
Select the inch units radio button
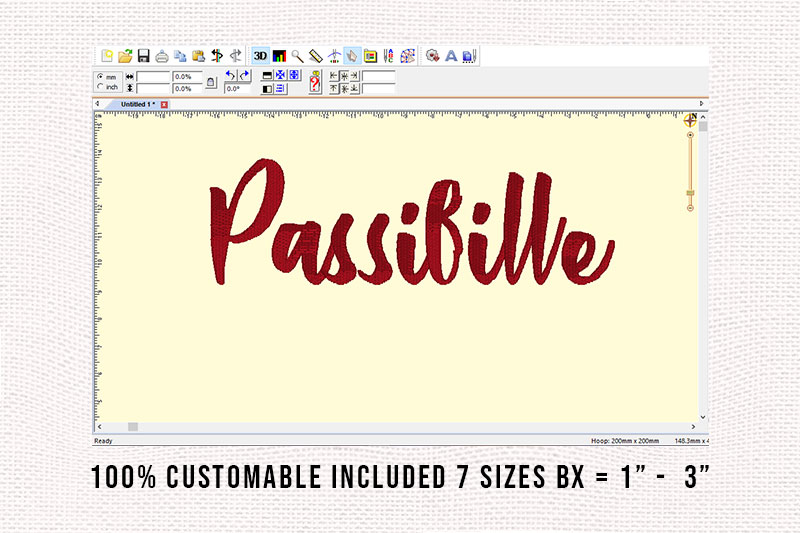click(x=101, y=87)
